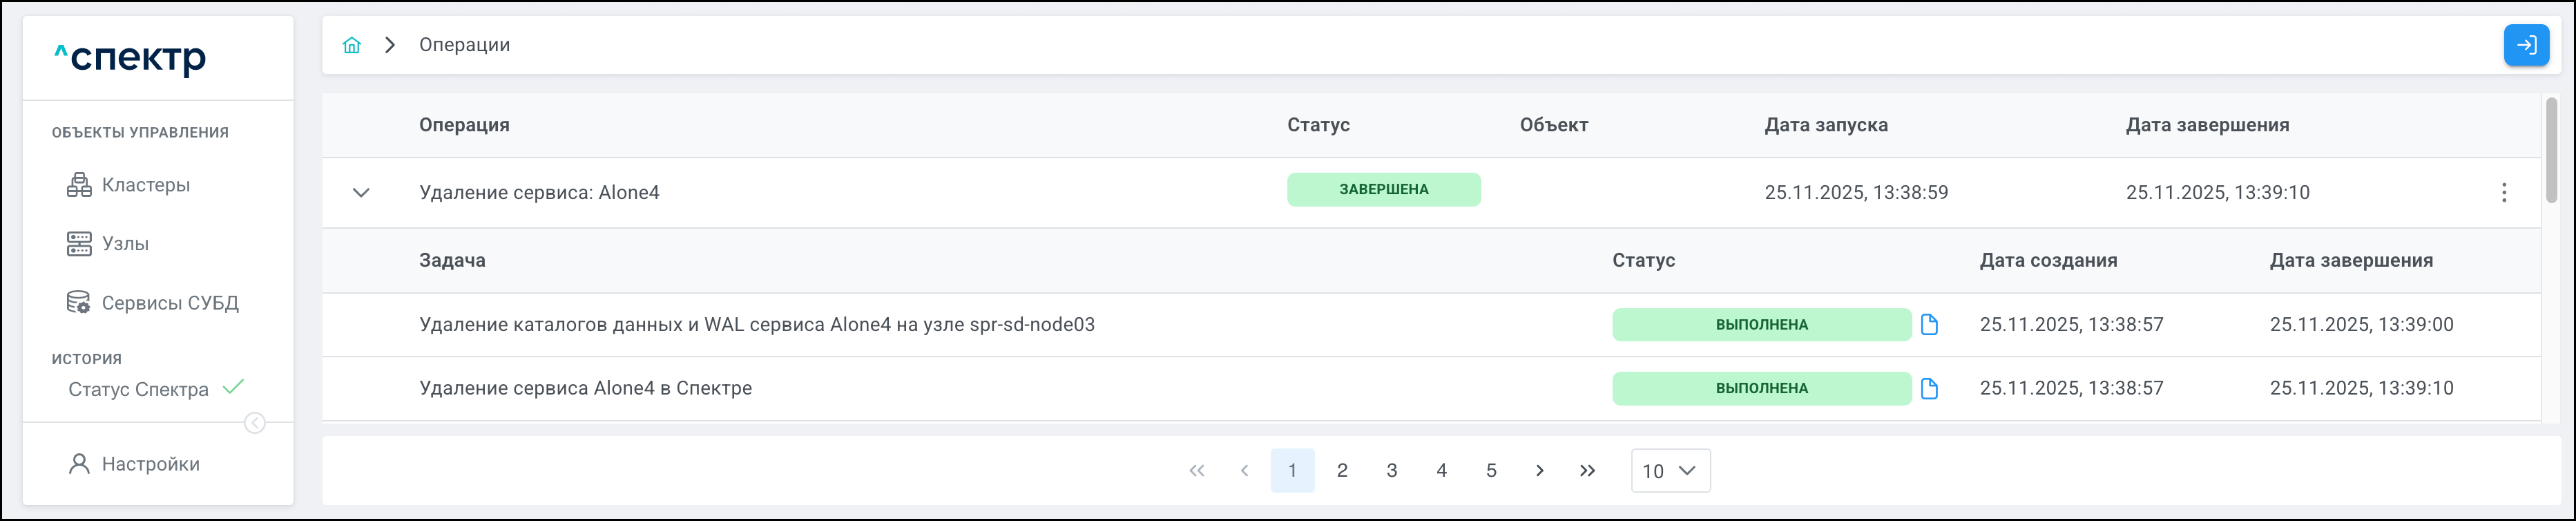Open log file for Alone4 service deletion task
Viewport: 2576px width, 521px height.
pyautogui.click(x=1930, y=389)
